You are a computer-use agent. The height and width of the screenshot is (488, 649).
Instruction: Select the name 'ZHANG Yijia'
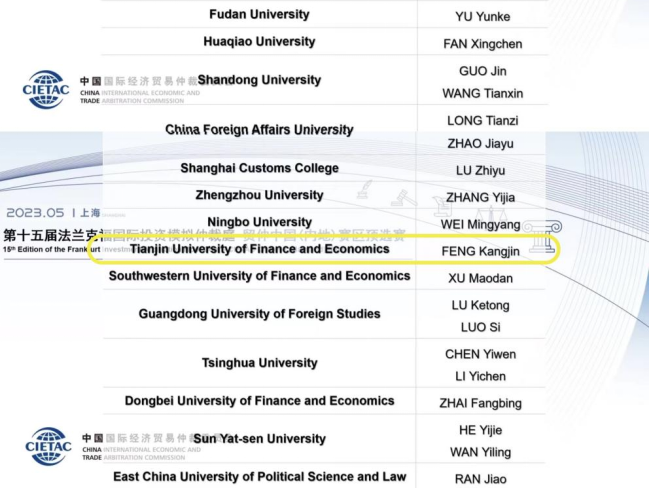coord(481,197)
